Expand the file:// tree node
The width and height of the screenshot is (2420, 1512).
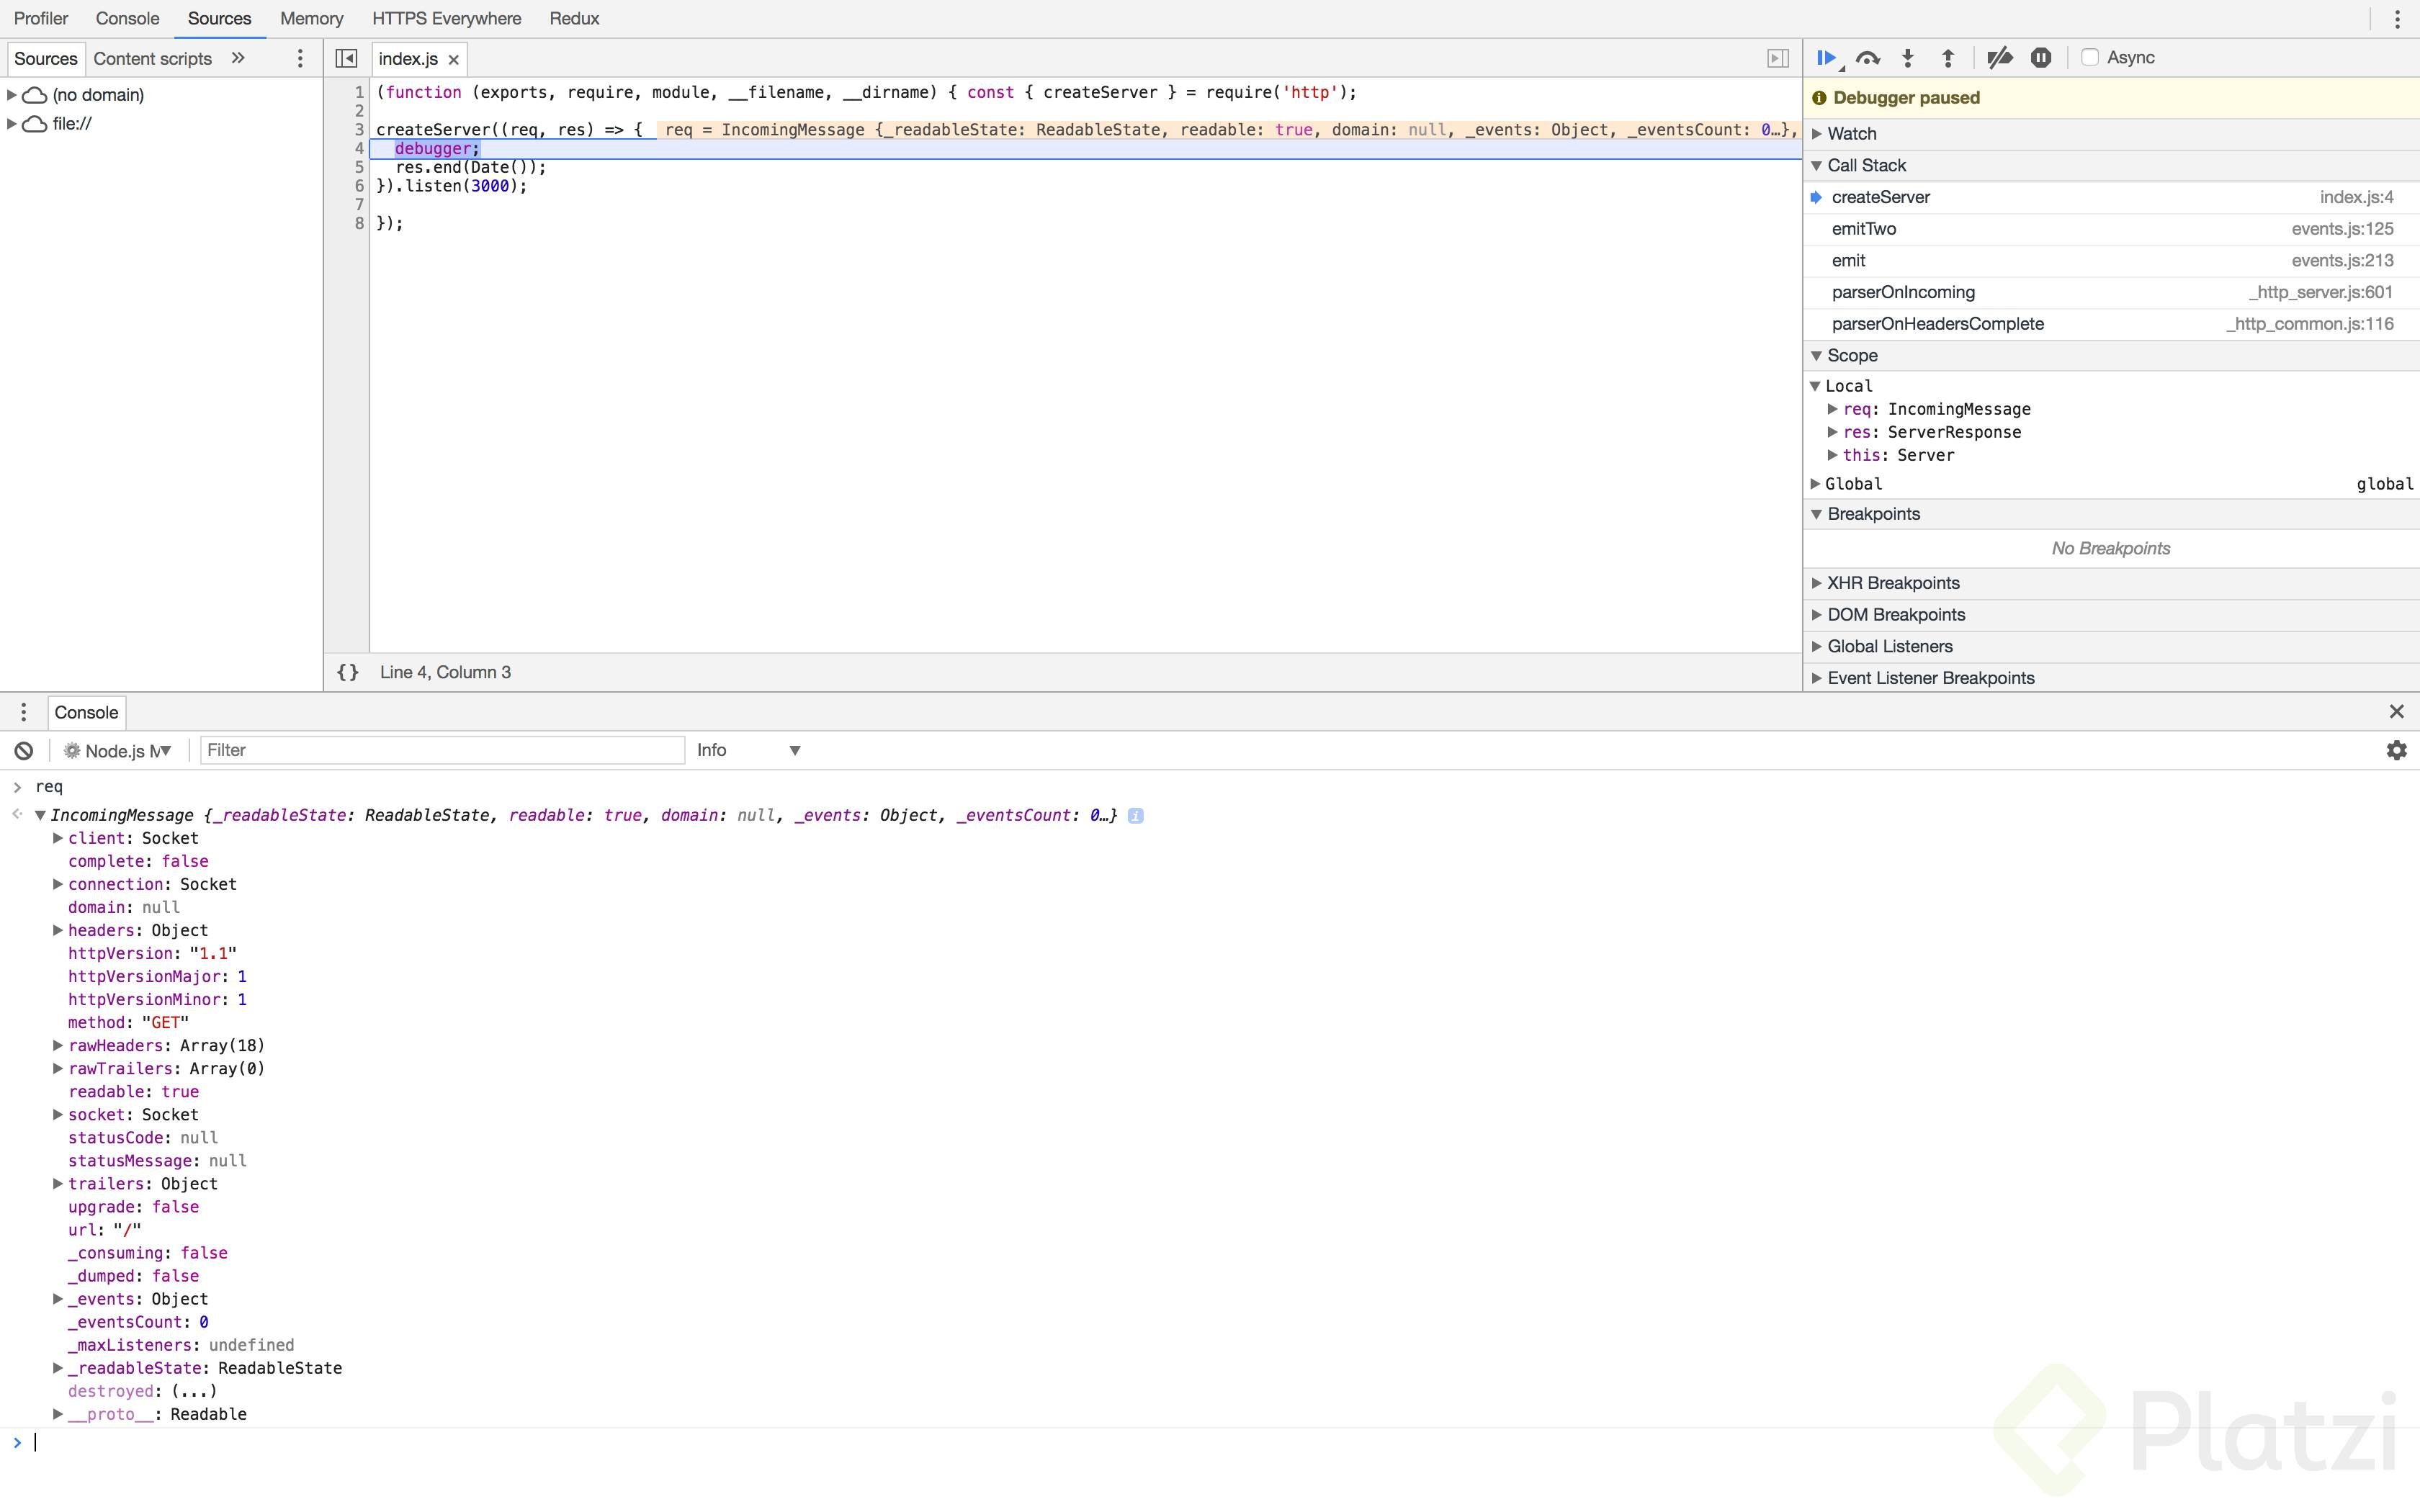point(12,124)
